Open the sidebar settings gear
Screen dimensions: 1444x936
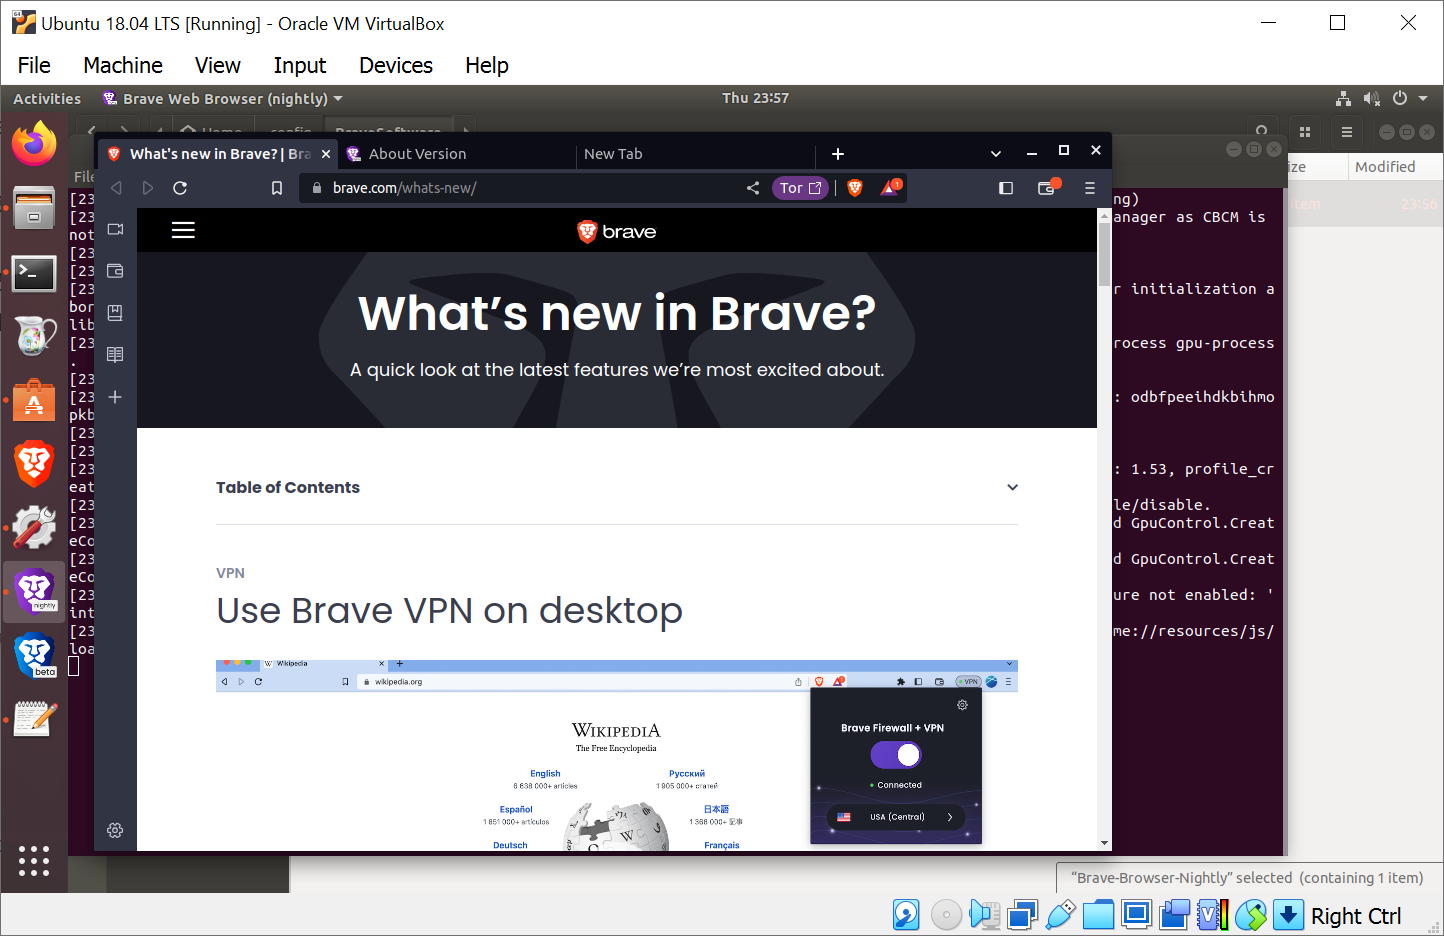(x=114, y=831)
